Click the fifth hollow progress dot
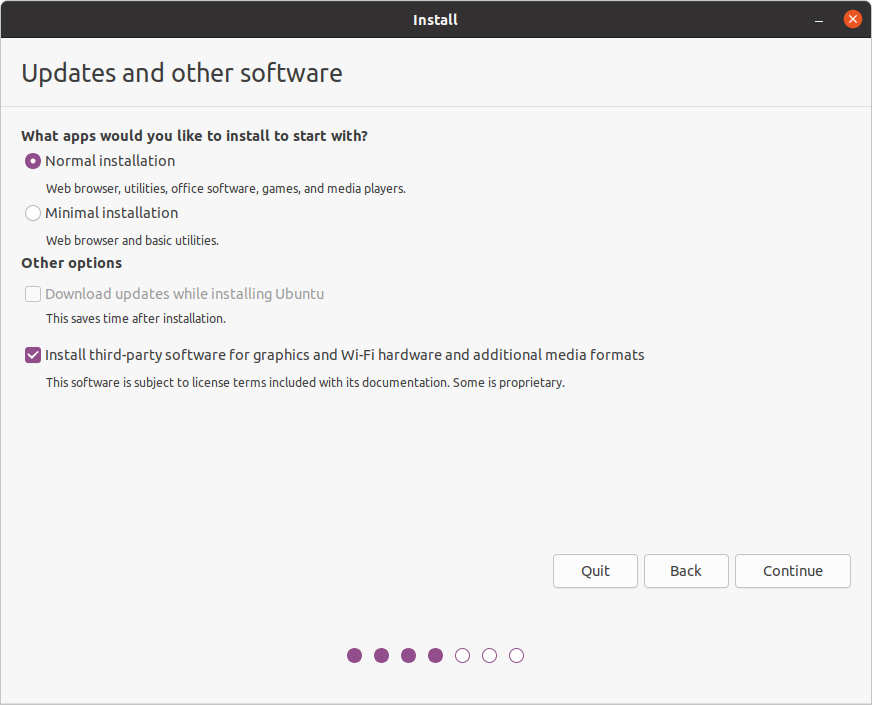The width and height of the screenshot is (872, 705). 462,655
